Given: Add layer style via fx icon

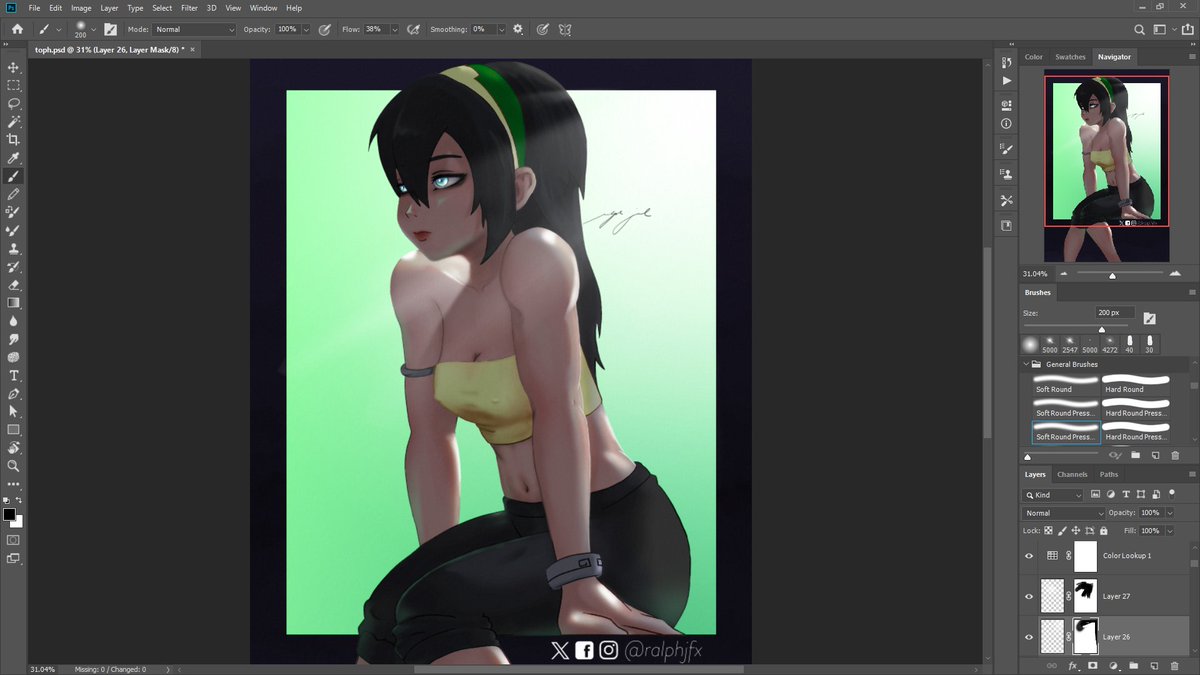Looking at the screenshot, I should pos(1071,665).
